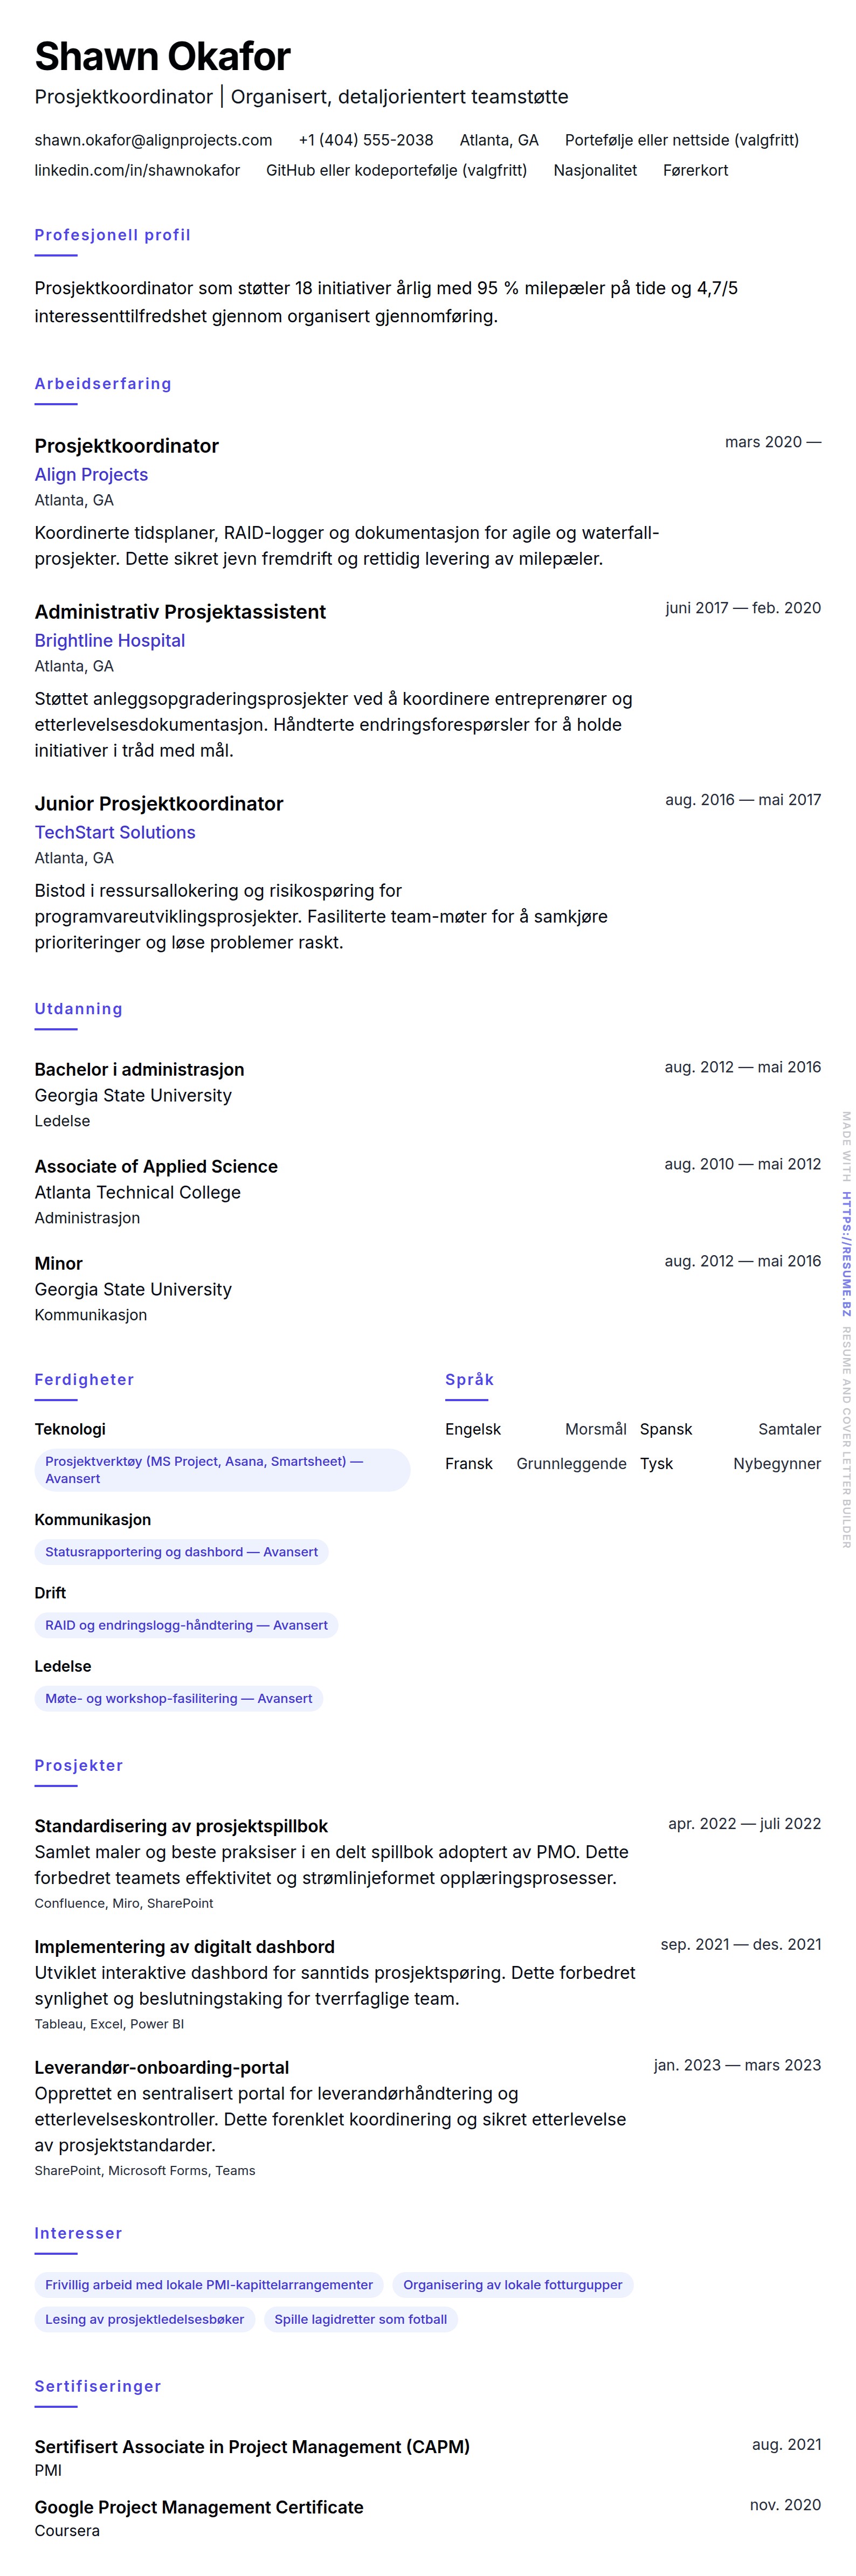Screen dimensions: 856x2576
Task: Click the Align Projects company name
Action: [91, 475]
